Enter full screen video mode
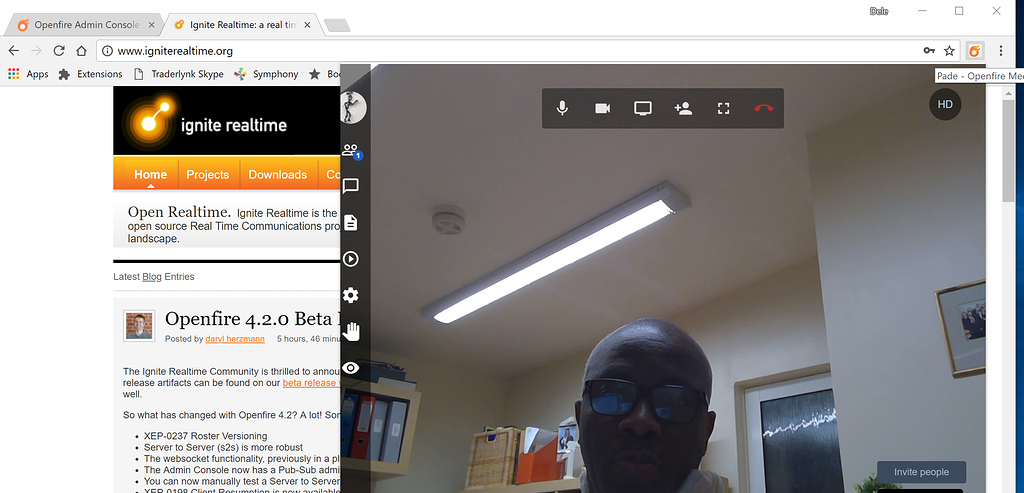The image size is (1024, 493). (x=723, y=108)
